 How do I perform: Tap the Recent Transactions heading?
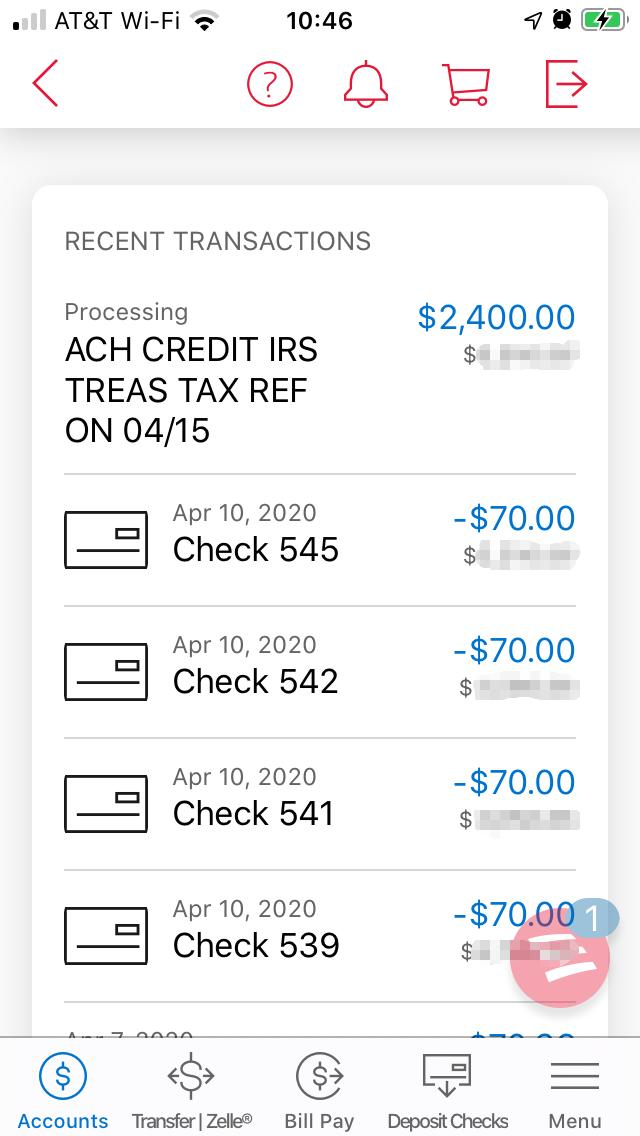tap(218, 241)
